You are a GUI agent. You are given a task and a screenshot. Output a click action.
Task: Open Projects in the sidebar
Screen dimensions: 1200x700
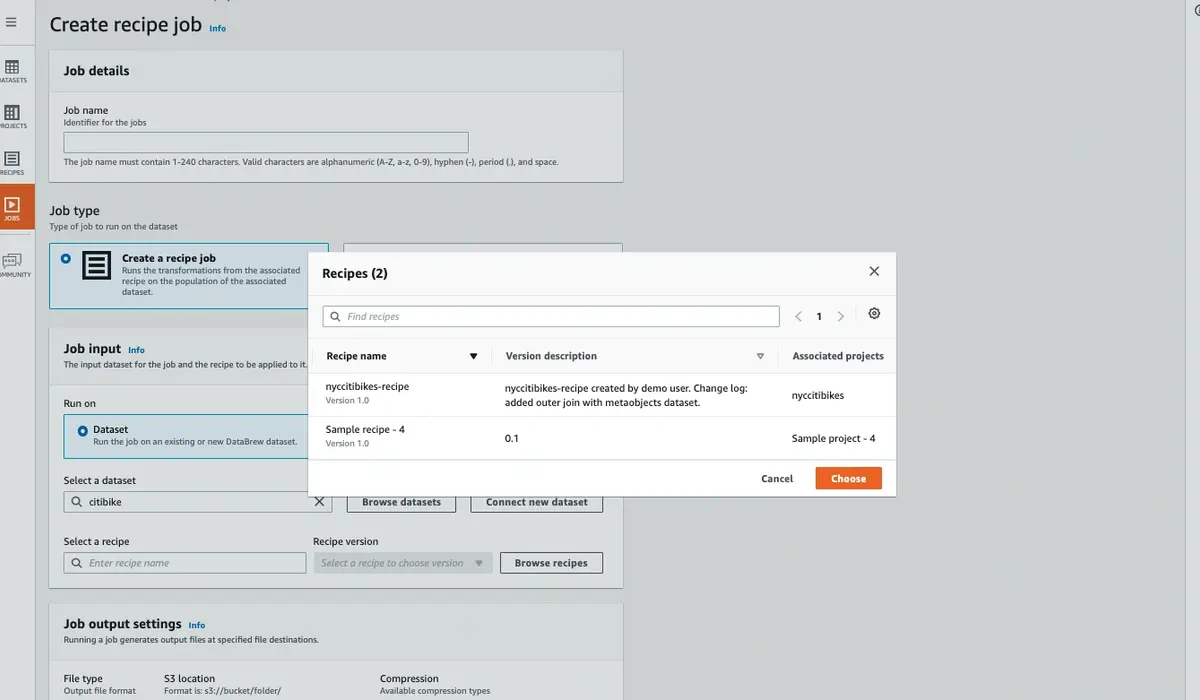(13, 117)
